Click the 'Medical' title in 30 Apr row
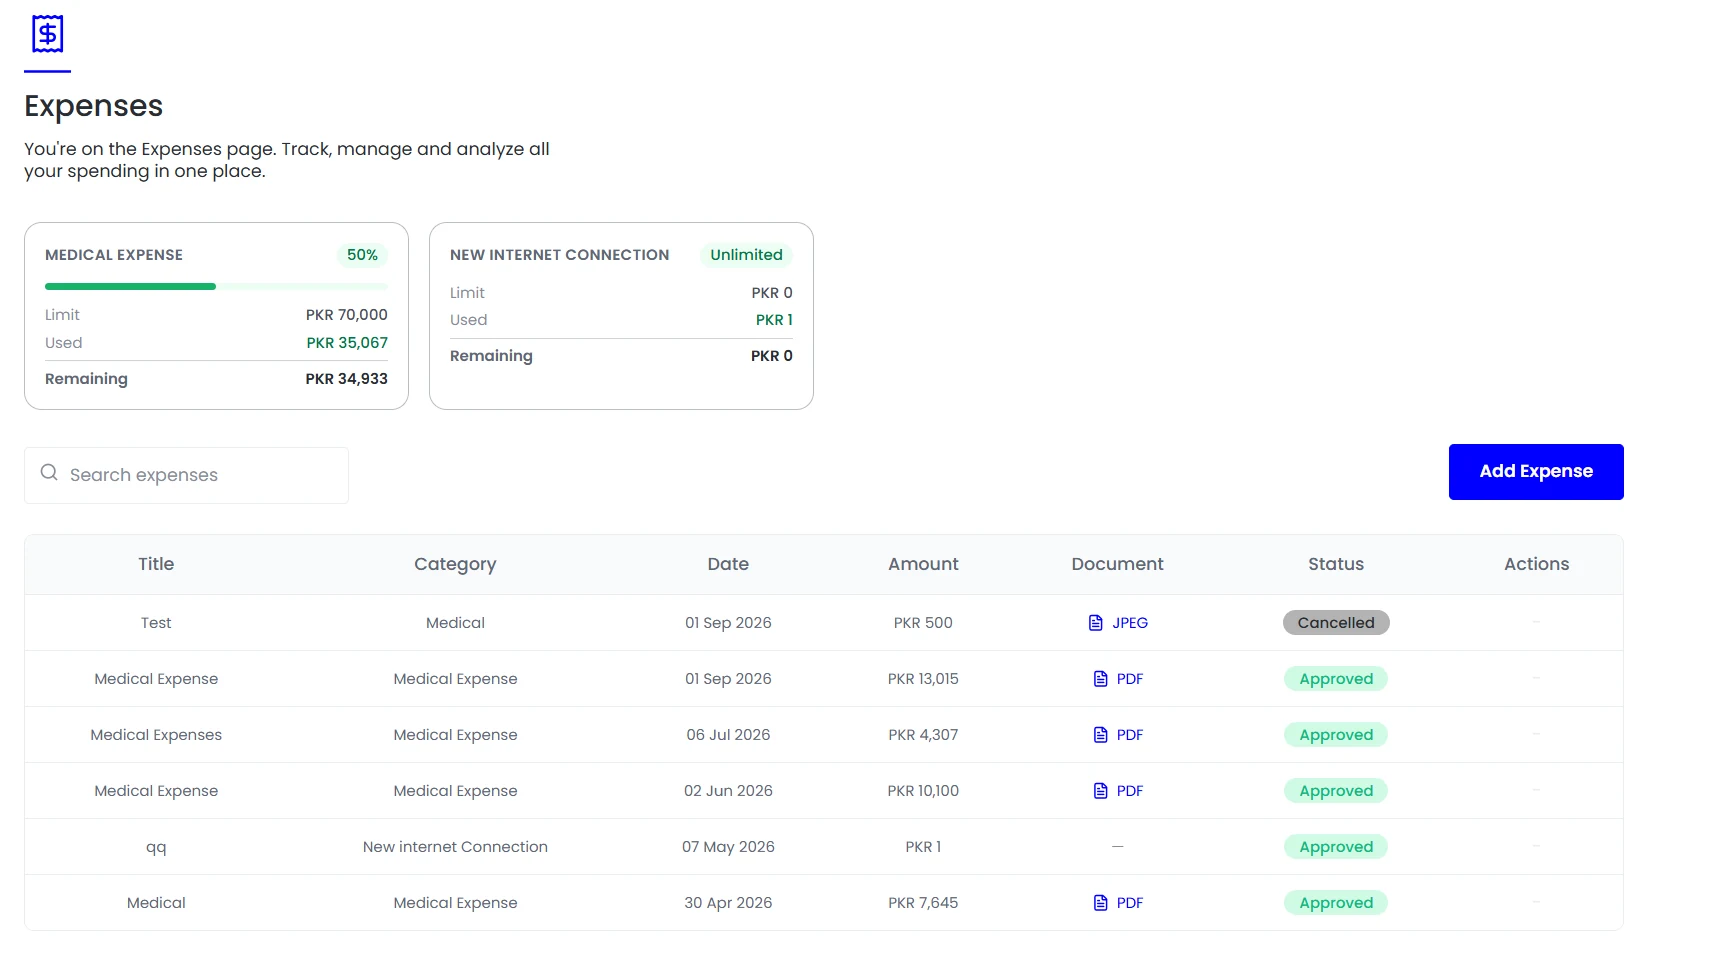This screenshot has width=1722, height=980. (x=156, y=903)
